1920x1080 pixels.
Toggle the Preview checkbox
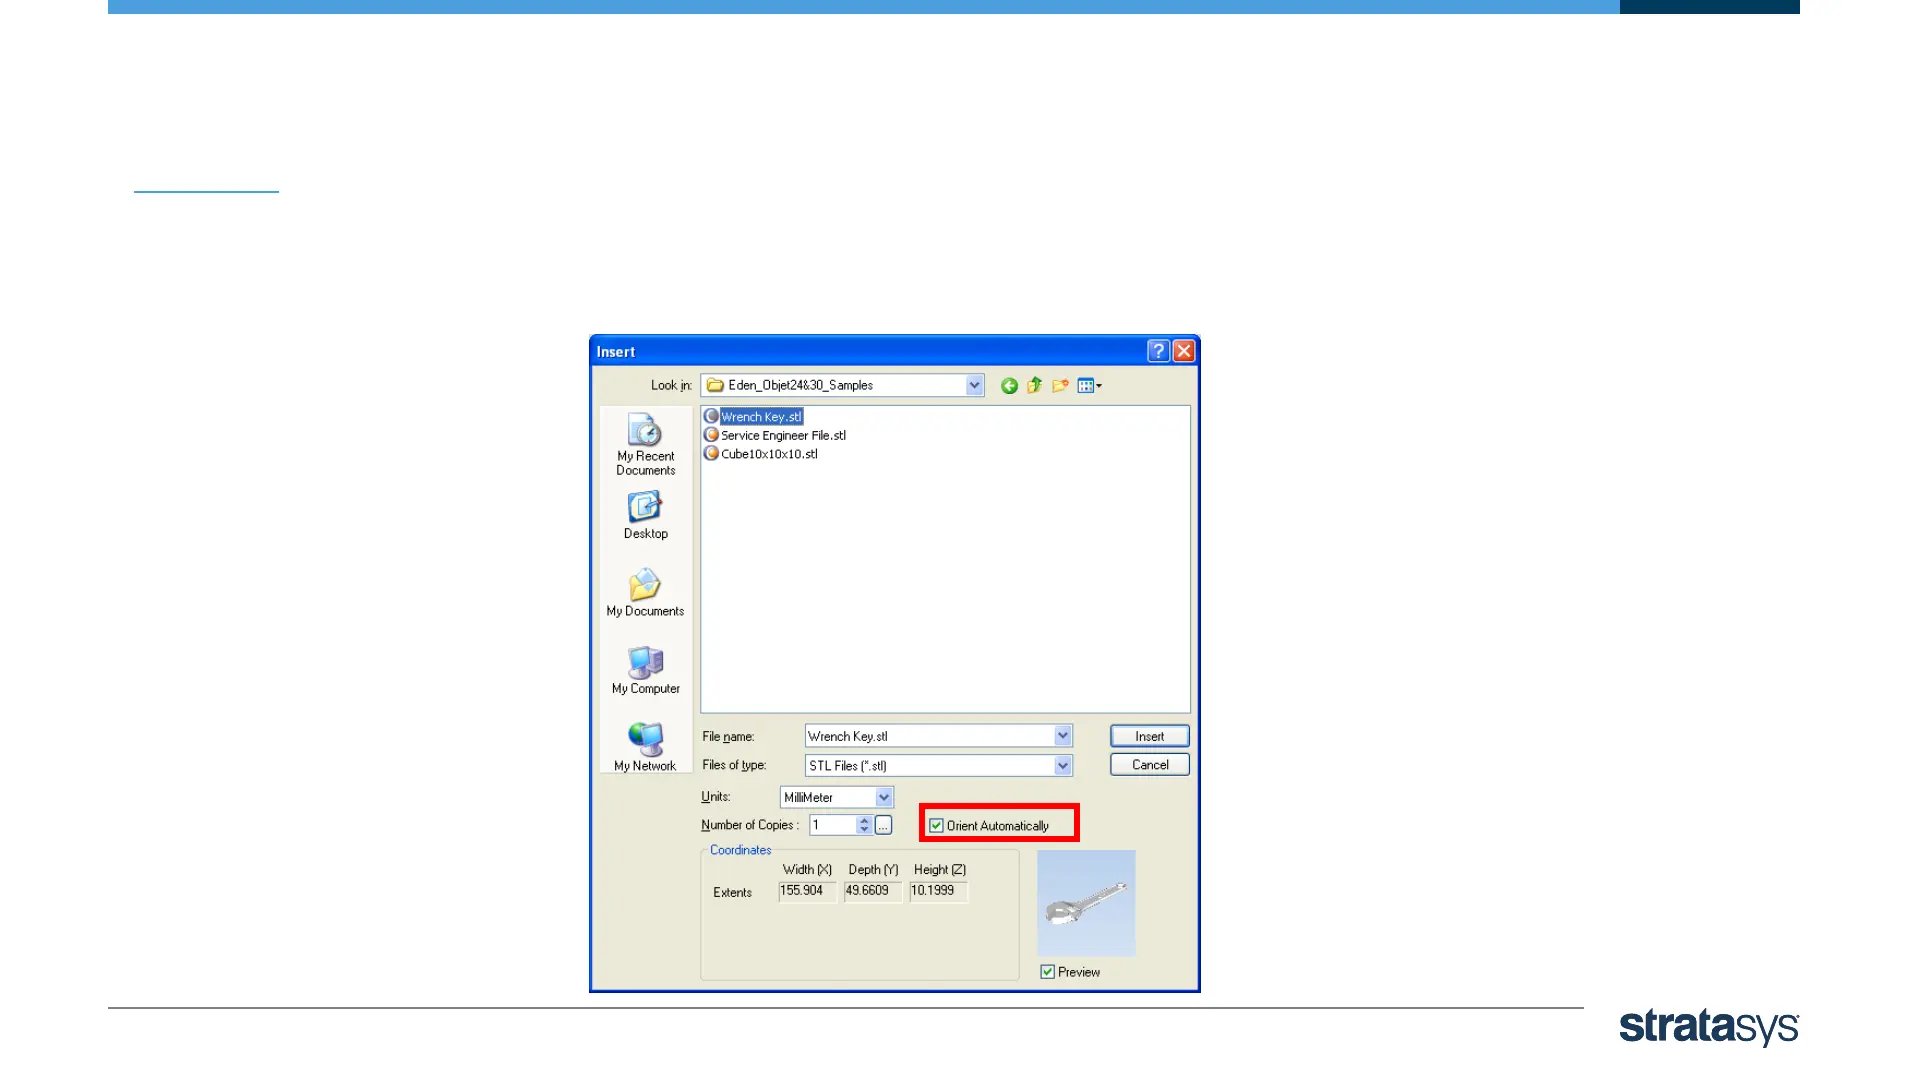pos(1047,972)
